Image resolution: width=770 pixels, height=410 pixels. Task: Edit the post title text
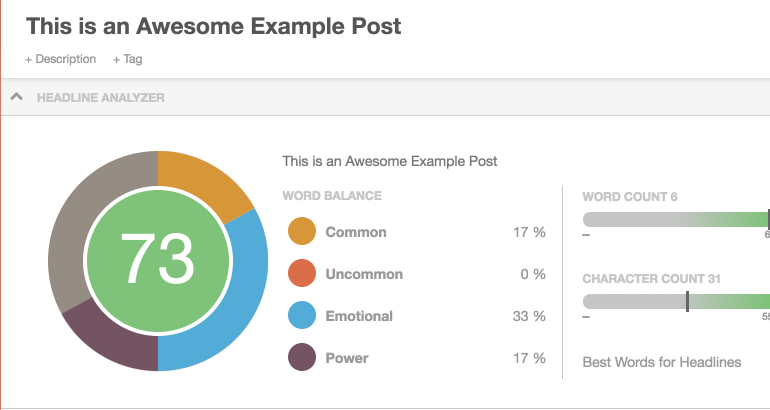pos(214,26)
